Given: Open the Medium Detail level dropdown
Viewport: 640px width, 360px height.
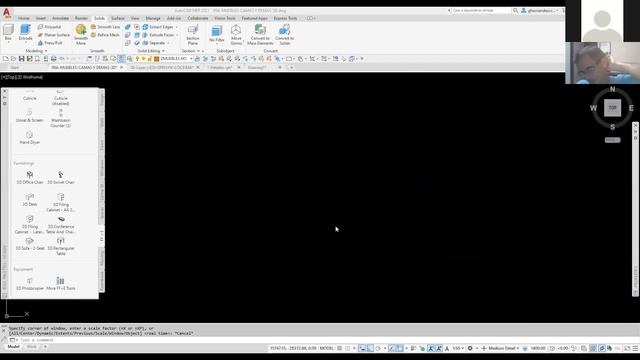Looking at the screenshot, I should click(x=504, y=348).
